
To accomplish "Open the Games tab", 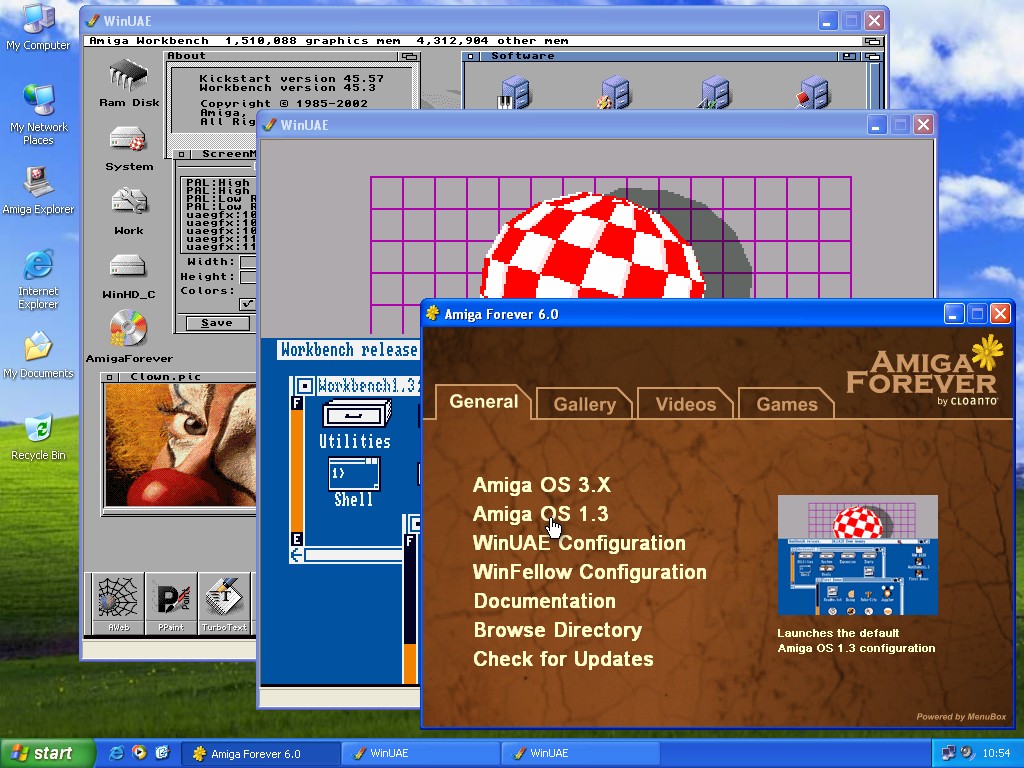I will (x=787, y=404).
